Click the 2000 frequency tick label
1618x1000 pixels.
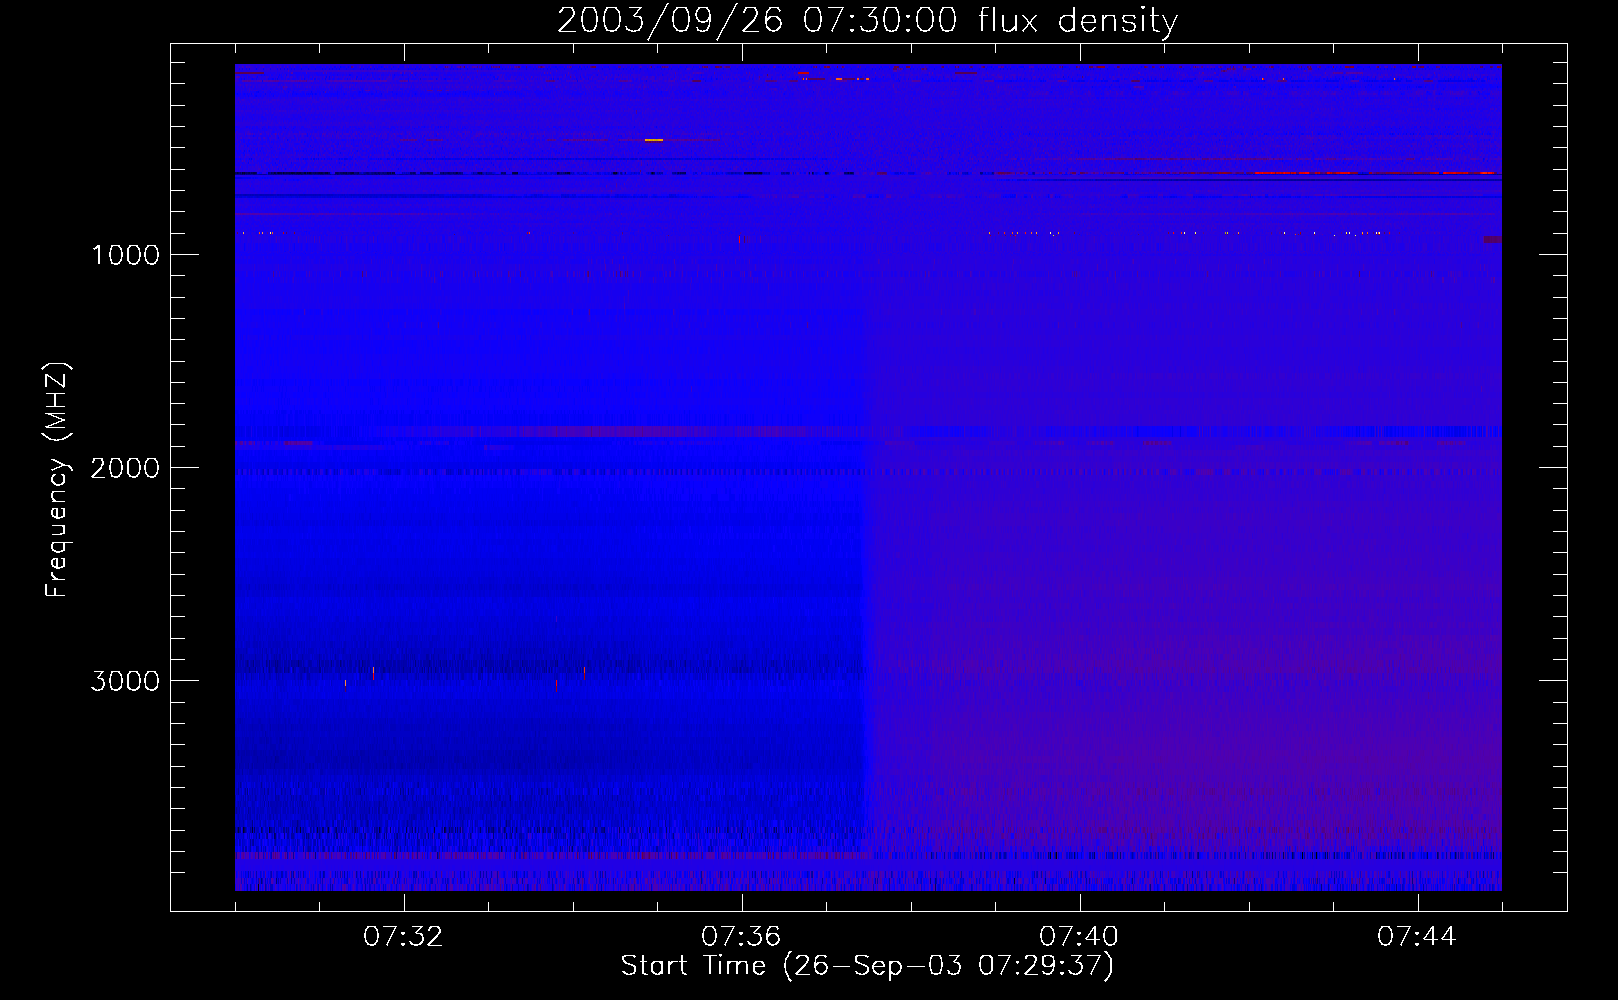[125, 468]
